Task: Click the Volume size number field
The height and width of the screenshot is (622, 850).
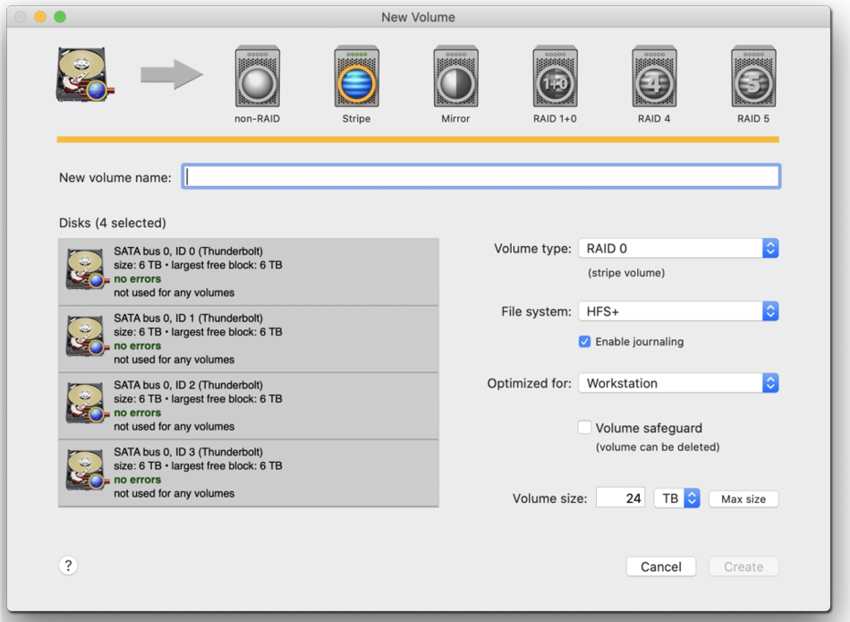Action: 620,498
